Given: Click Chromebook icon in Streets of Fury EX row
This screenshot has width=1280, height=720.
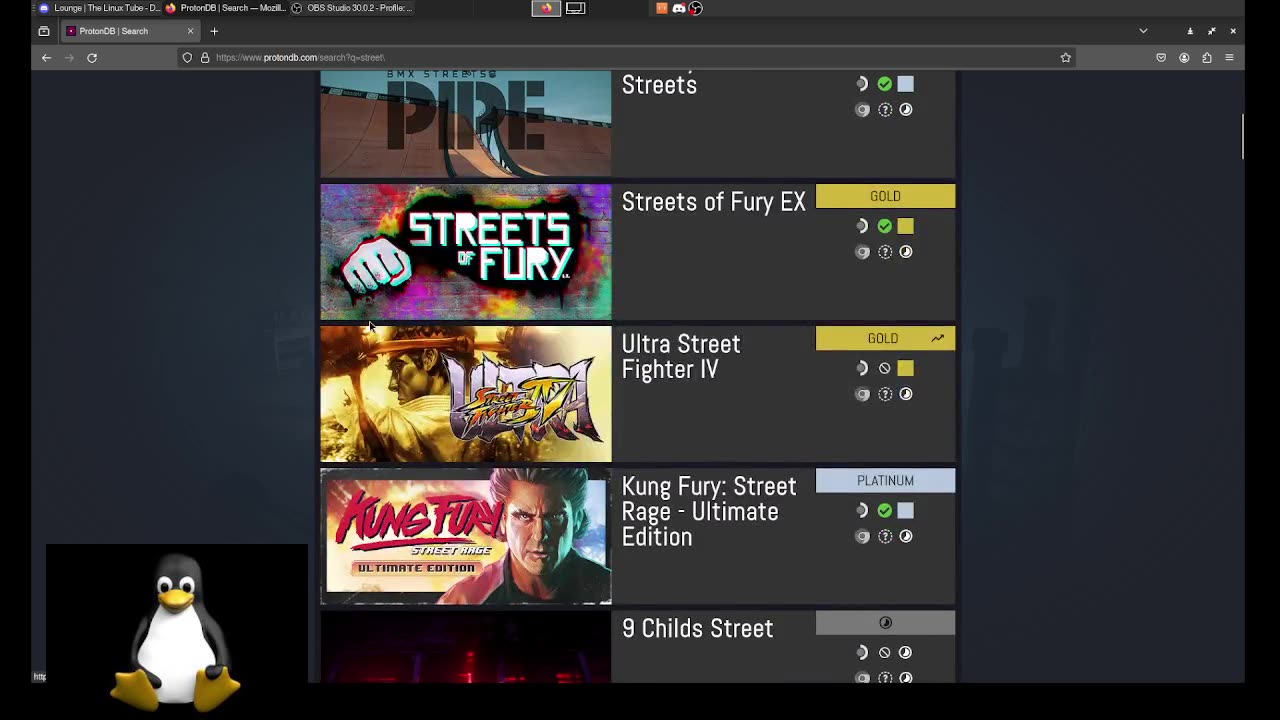Looking at the screenshot, I should pyautogui.click(x=862, y=252).
